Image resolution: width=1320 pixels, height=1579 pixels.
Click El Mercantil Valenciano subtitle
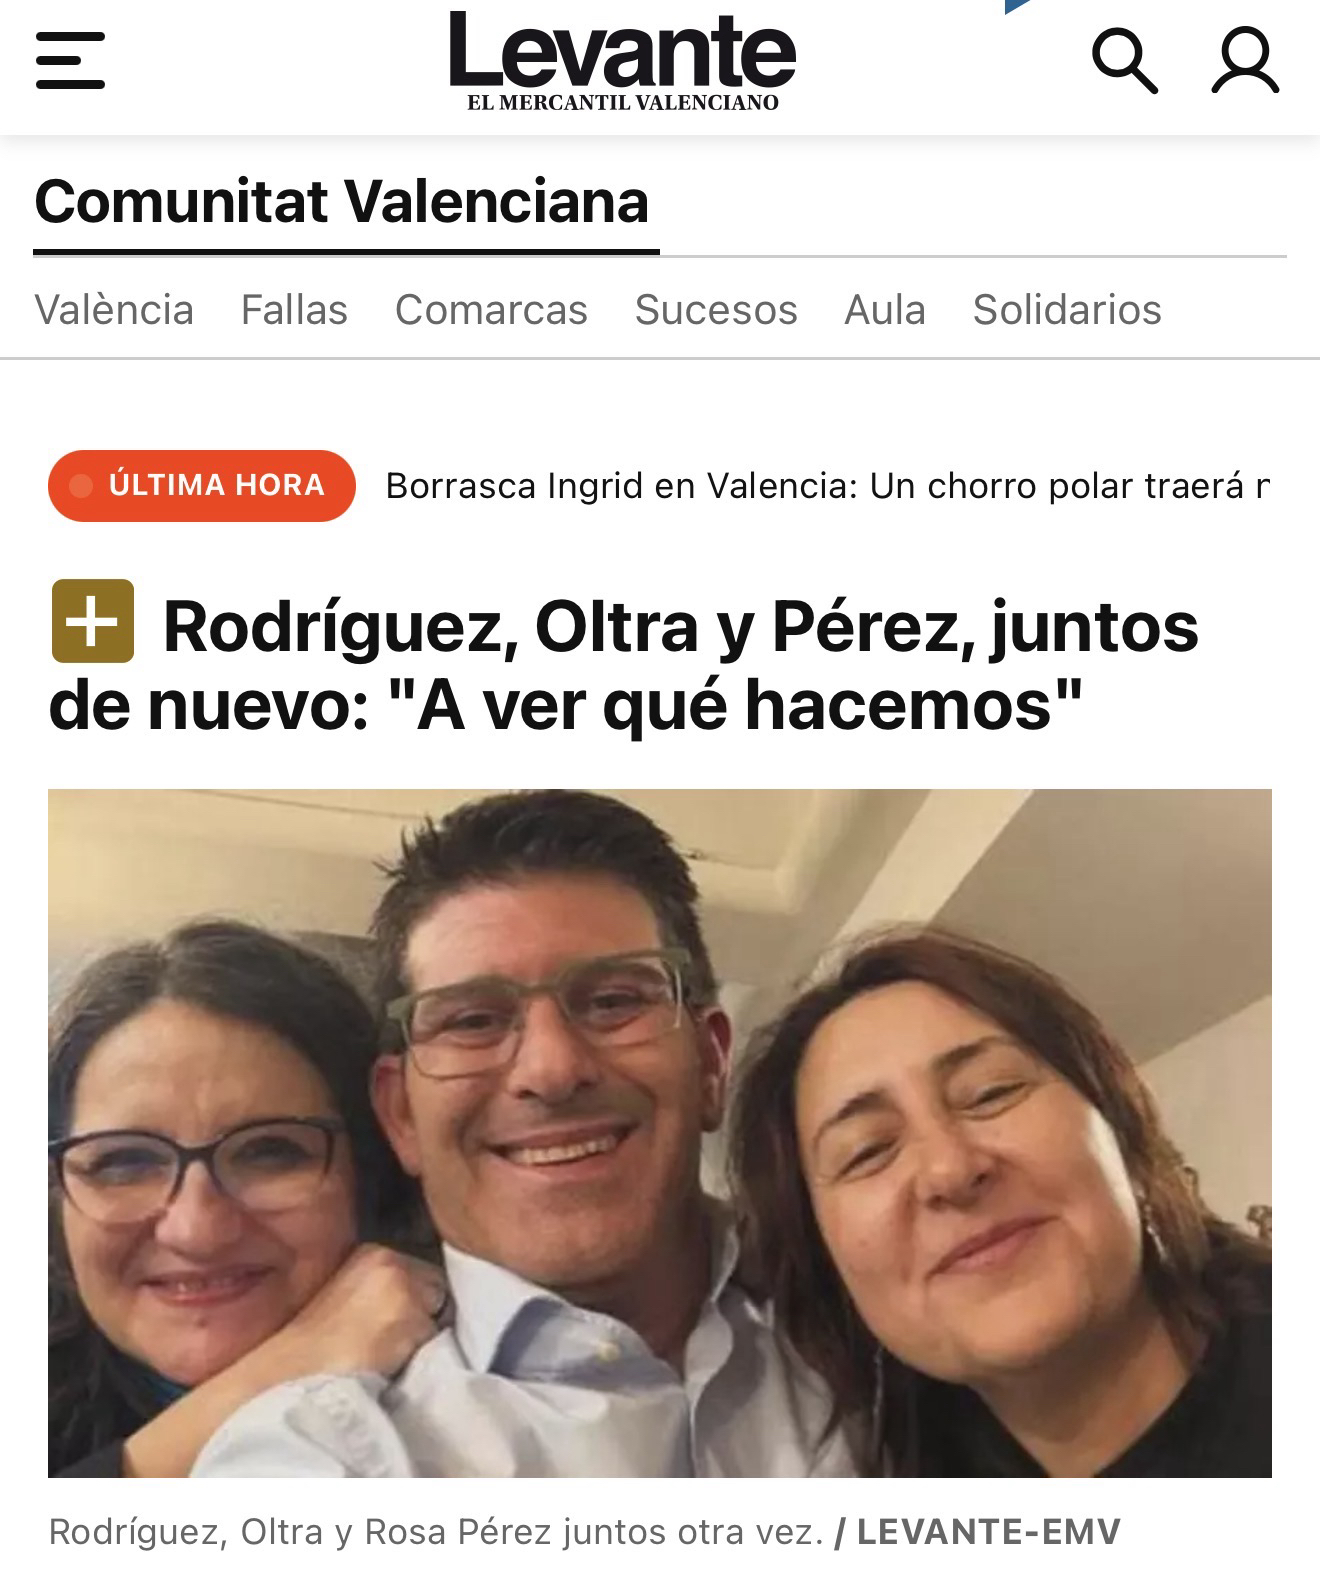click(622, 102)
